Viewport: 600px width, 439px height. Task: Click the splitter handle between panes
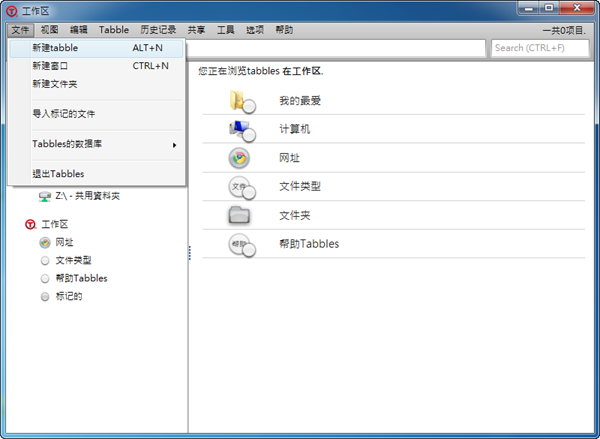[189, 253]
